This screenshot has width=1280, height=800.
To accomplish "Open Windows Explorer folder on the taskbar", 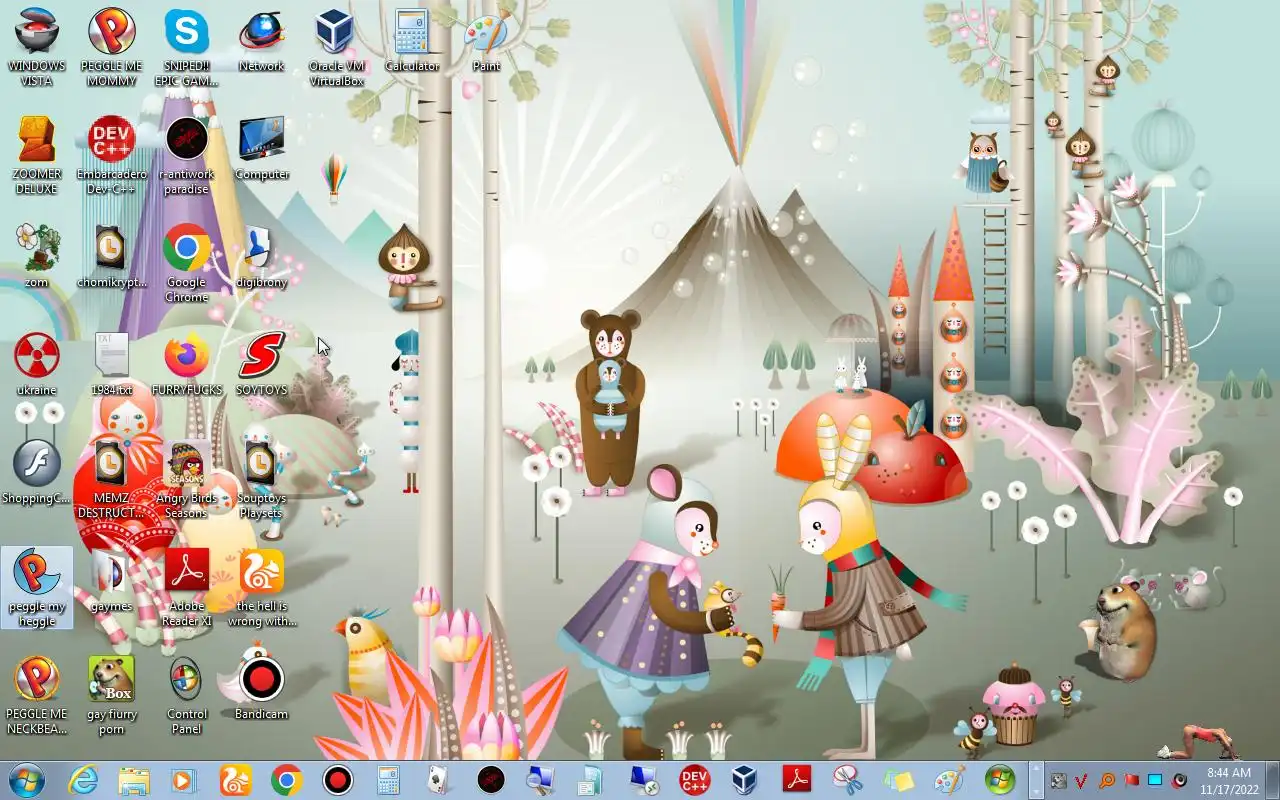I will point(133,780).
